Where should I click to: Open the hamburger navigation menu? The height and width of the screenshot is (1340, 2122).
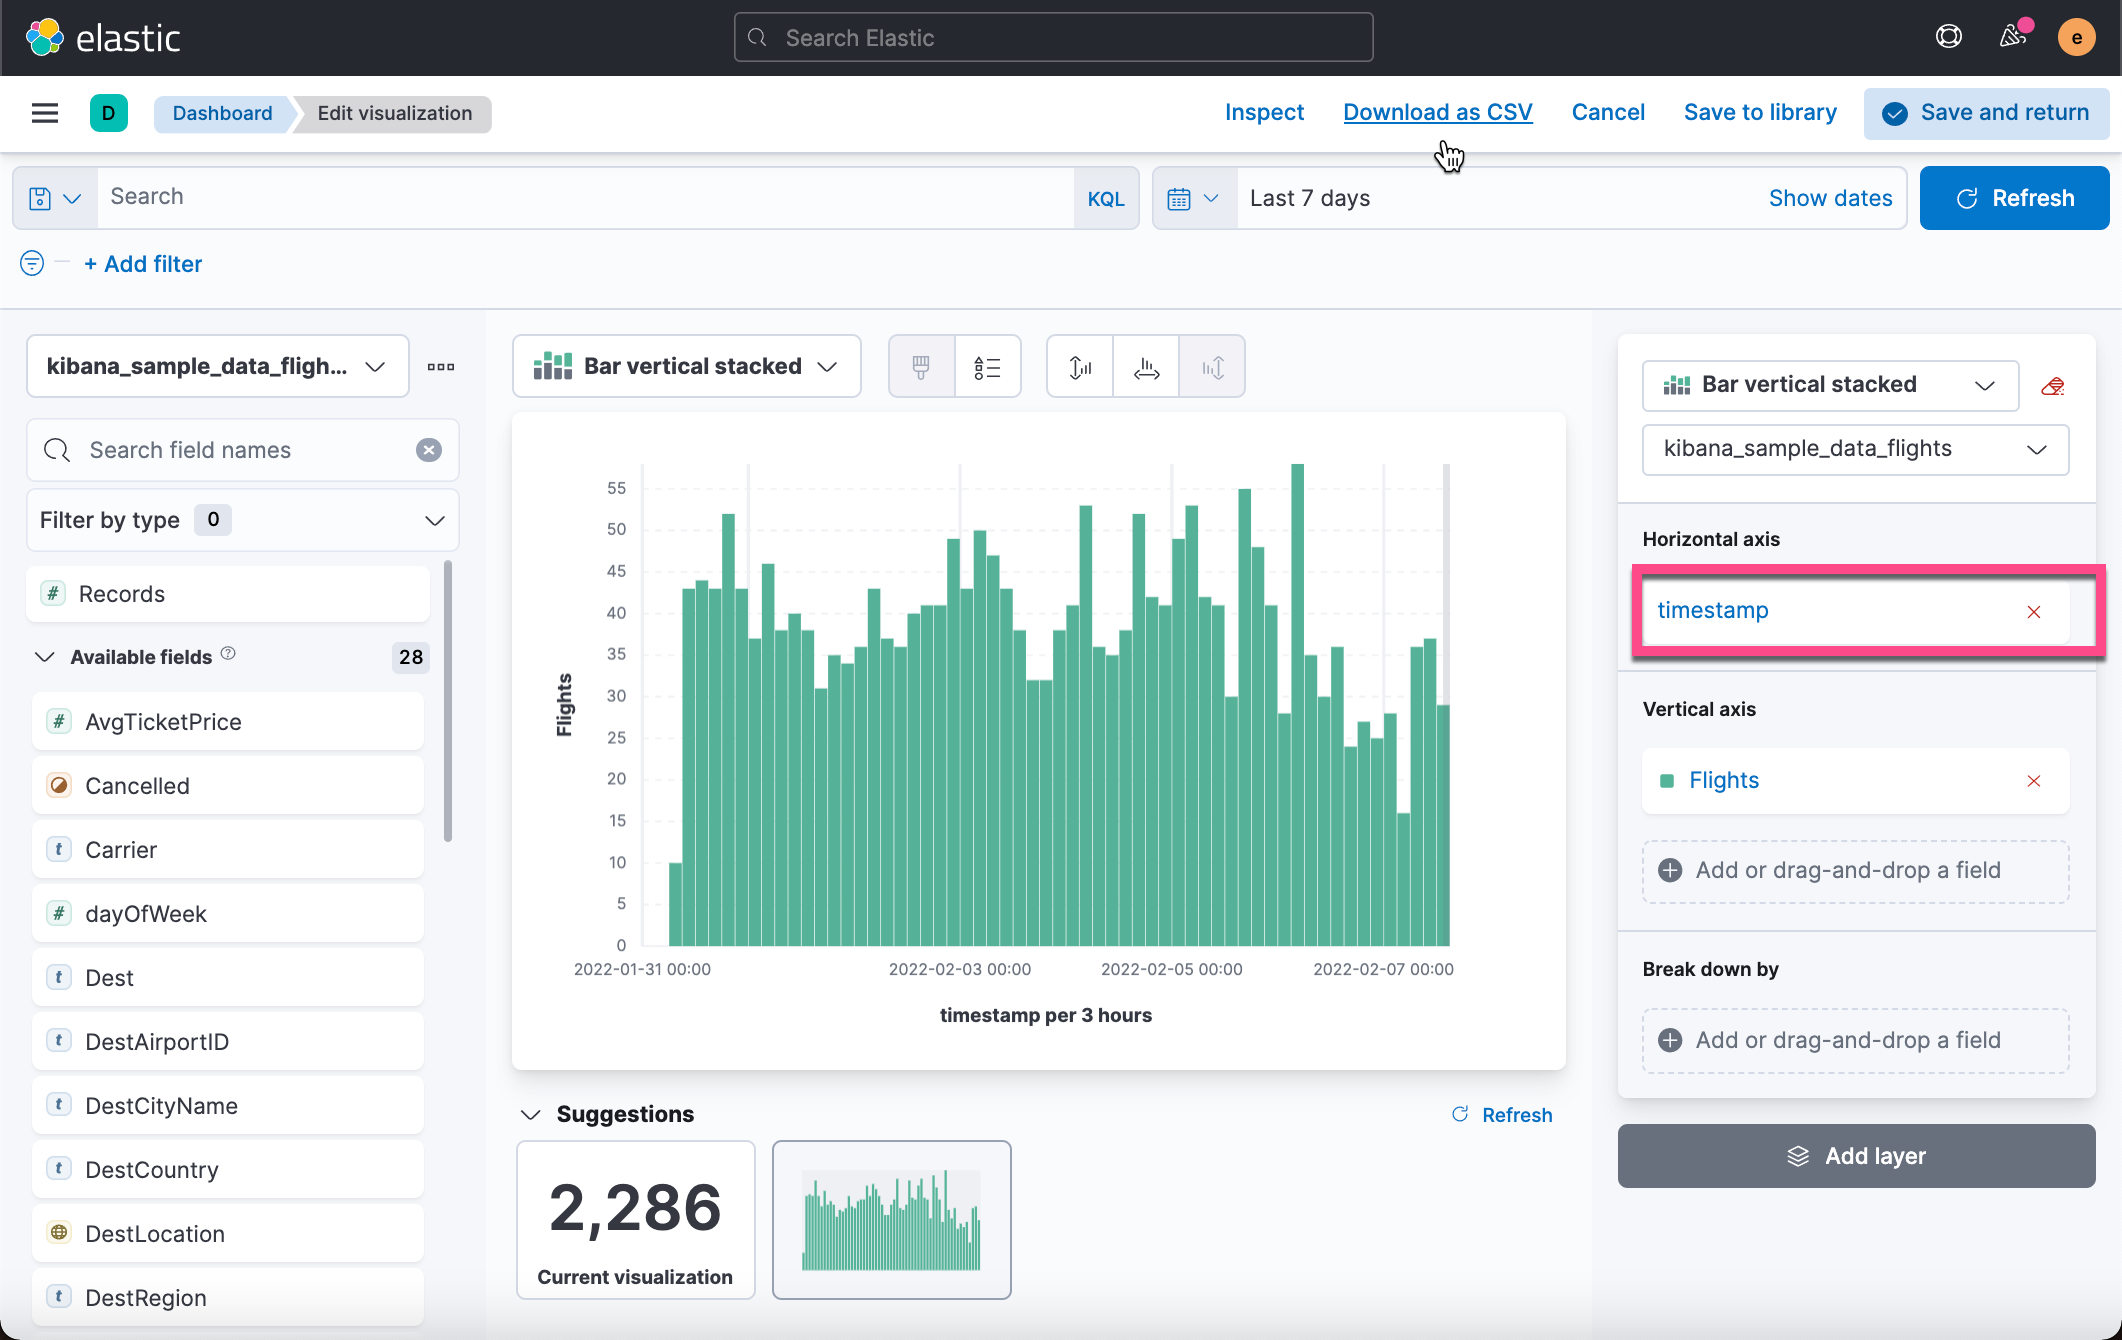[45, 113]
